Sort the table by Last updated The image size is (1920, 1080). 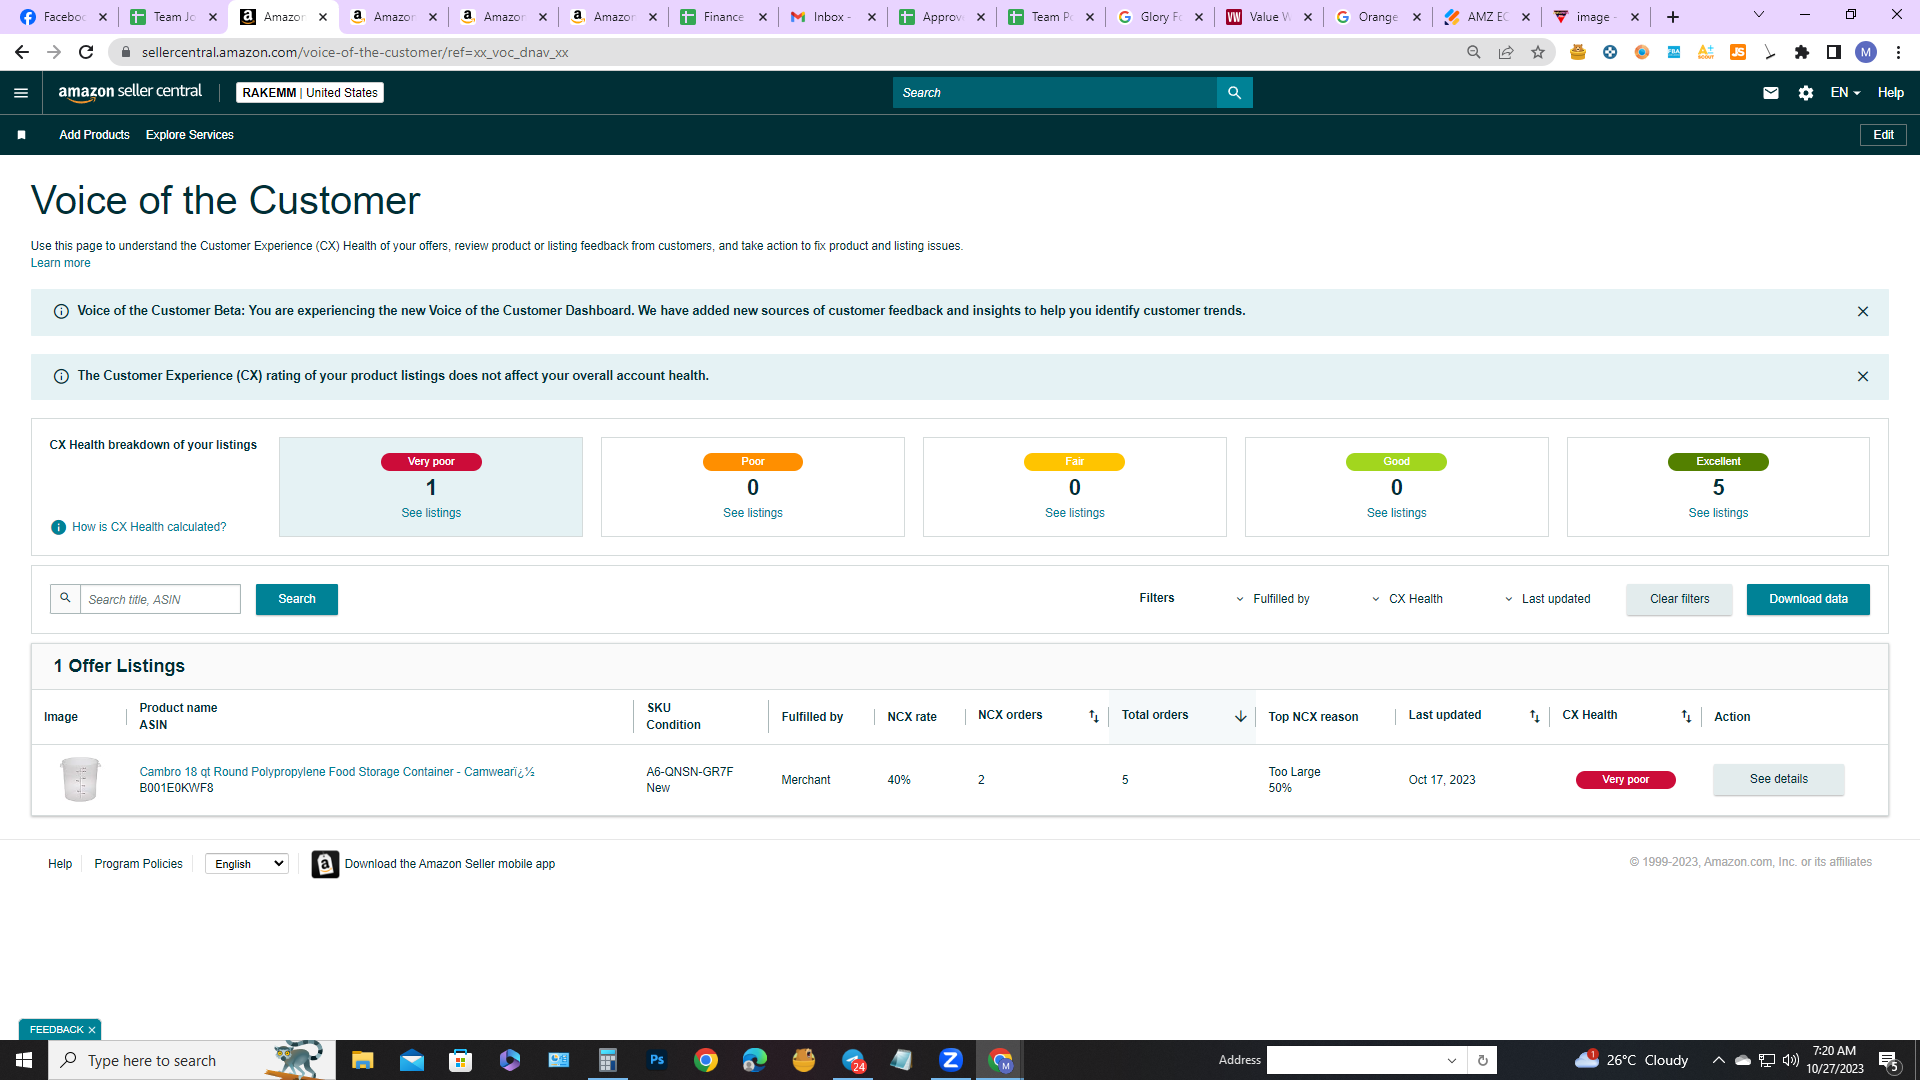[x=1534, y=716]
